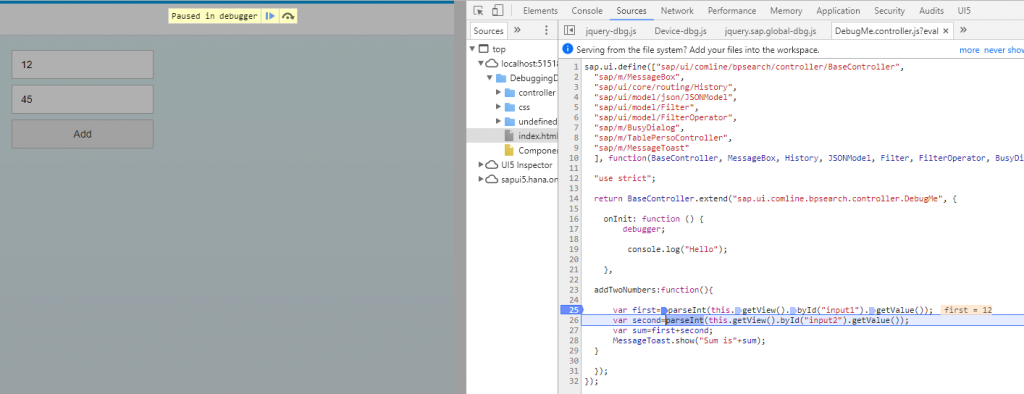Click line number 26 in the gutter

[x=575, y=321]
